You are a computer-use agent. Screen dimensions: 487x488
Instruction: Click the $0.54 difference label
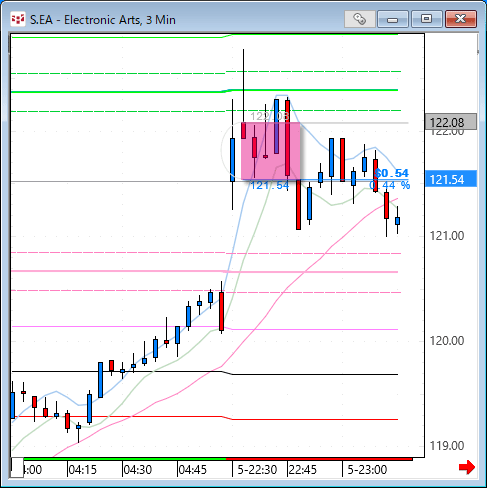tap(391, 173)
